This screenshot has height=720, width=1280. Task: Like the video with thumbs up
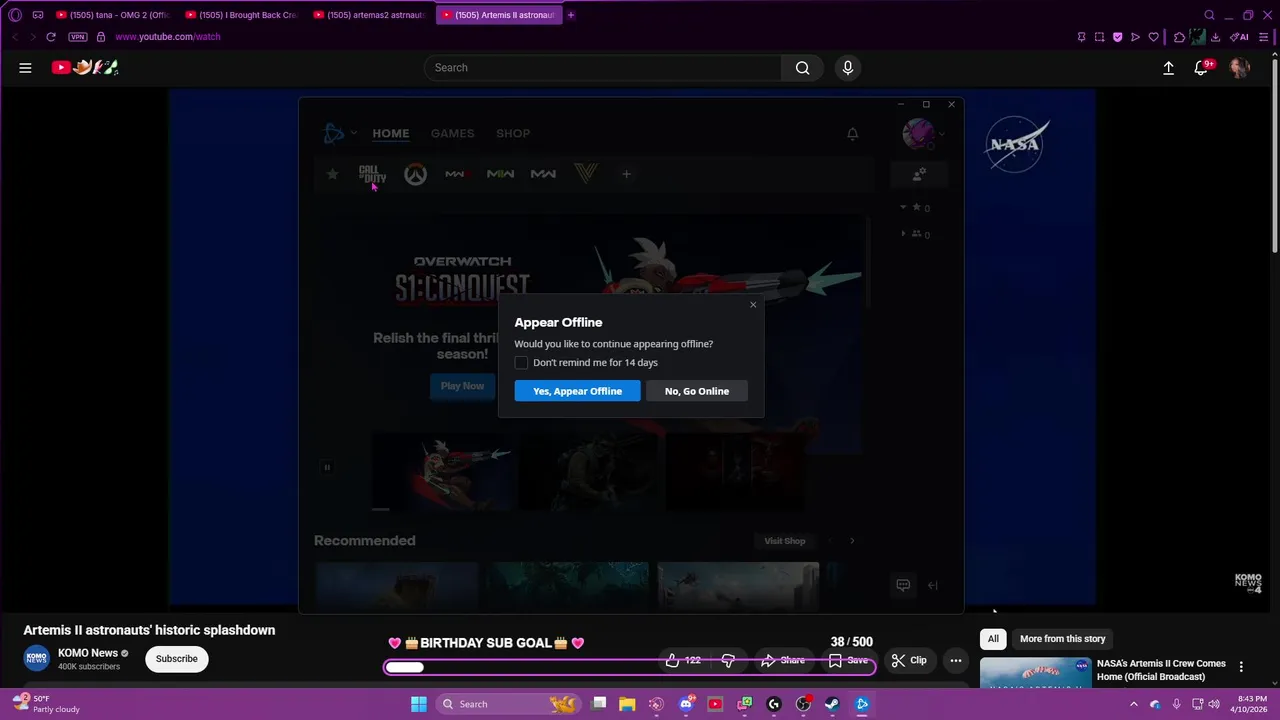[x=683, y=660]
